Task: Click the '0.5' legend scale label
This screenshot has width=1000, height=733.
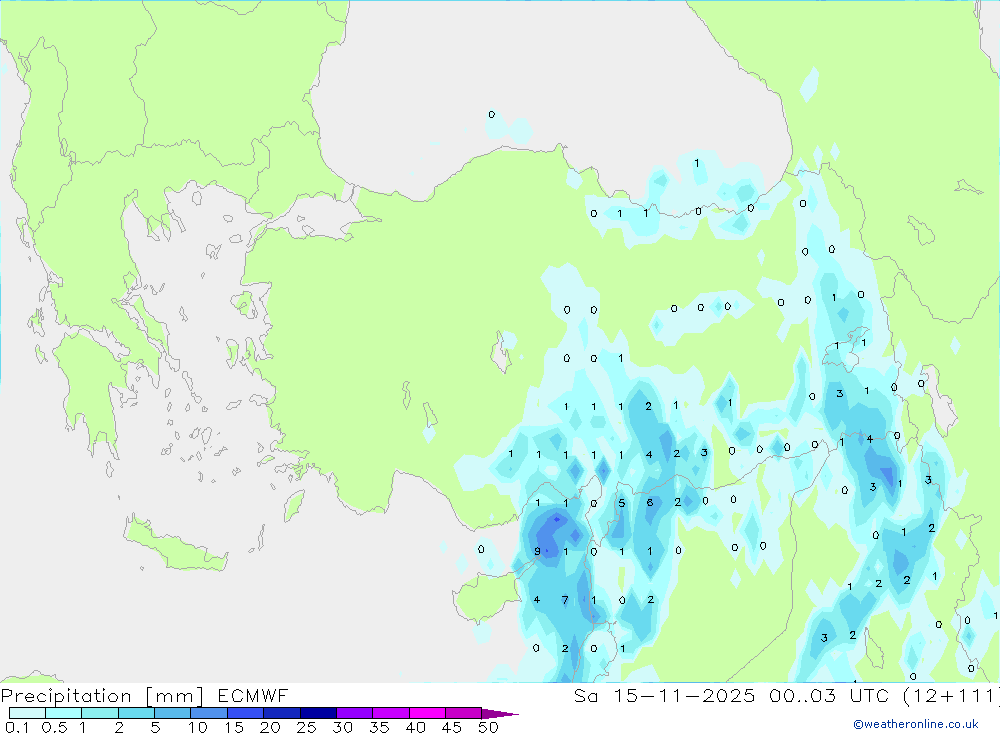Action: (x=54, y=727)
